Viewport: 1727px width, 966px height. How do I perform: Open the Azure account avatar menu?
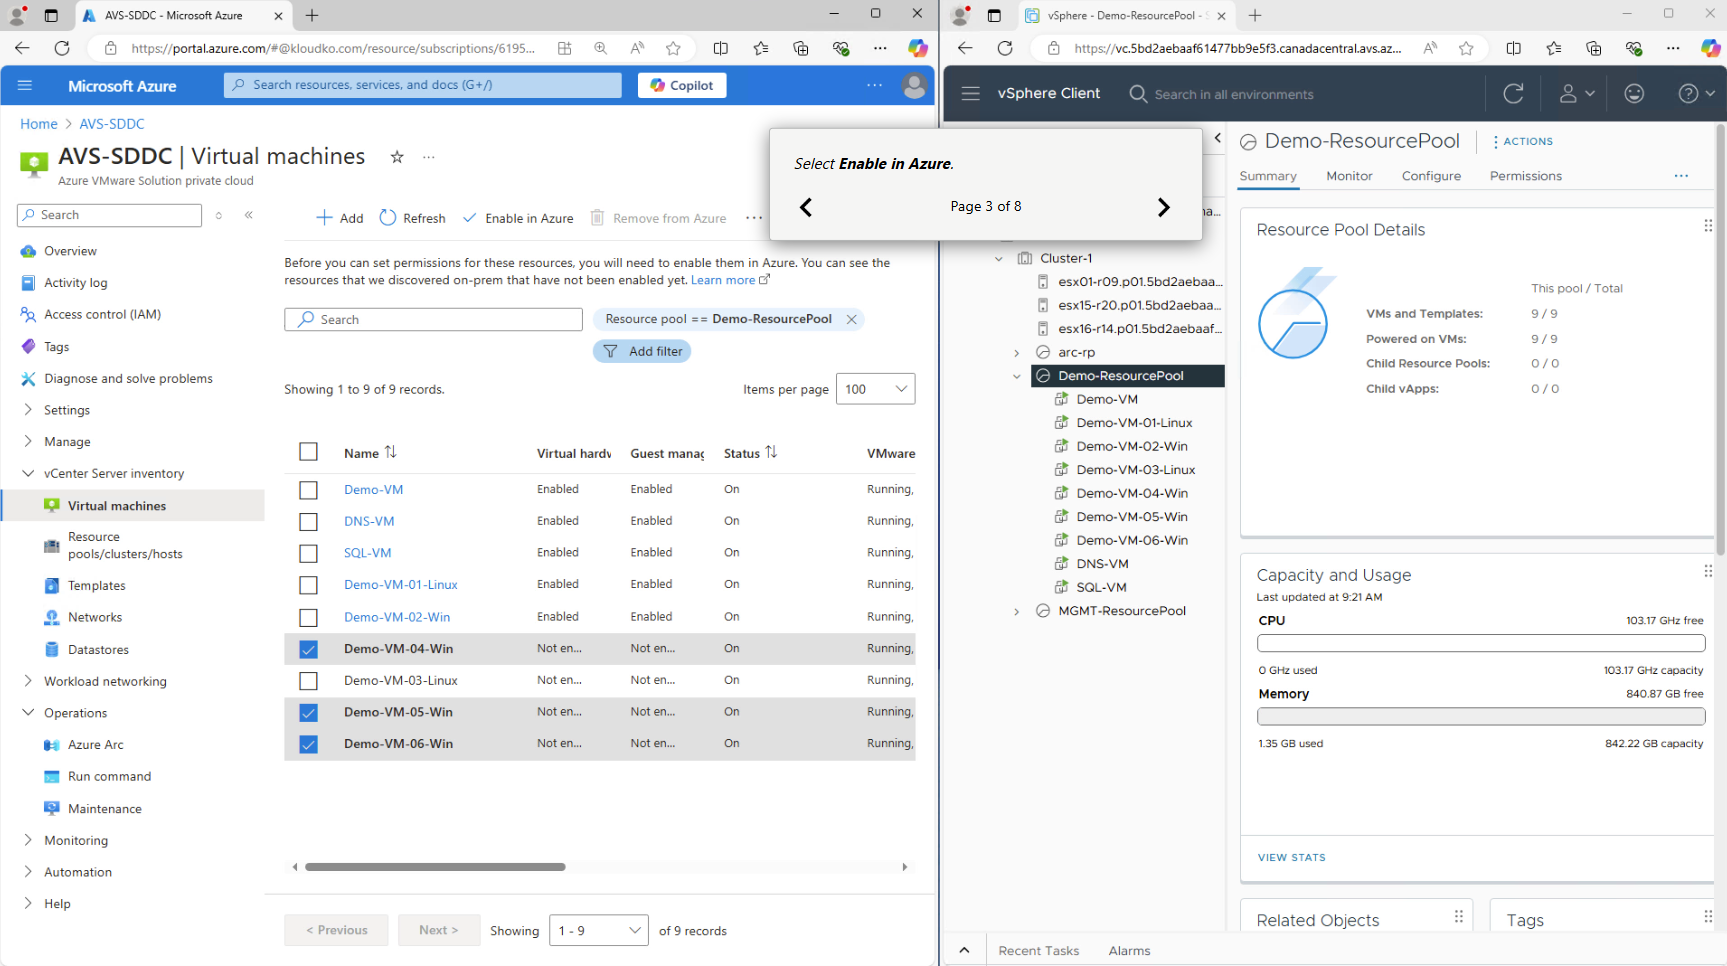pyautogui.click(x=914, y=86)
